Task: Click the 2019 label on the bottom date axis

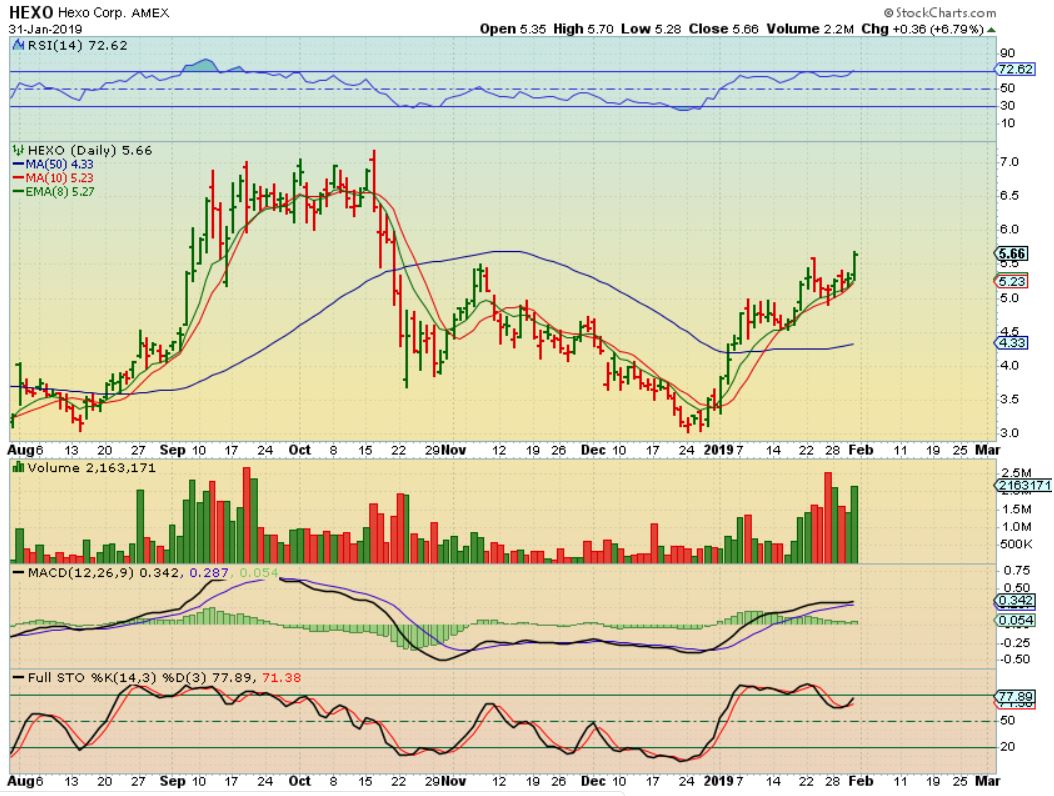Action: [718, 781]
